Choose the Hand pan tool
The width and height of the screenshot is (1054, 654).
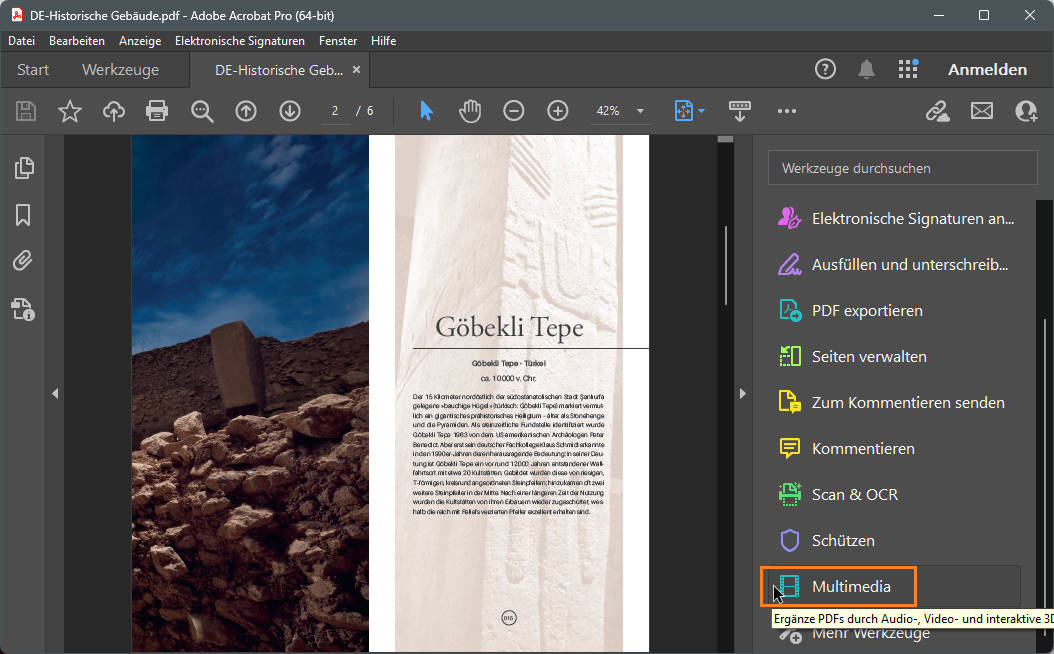point(470,111)
